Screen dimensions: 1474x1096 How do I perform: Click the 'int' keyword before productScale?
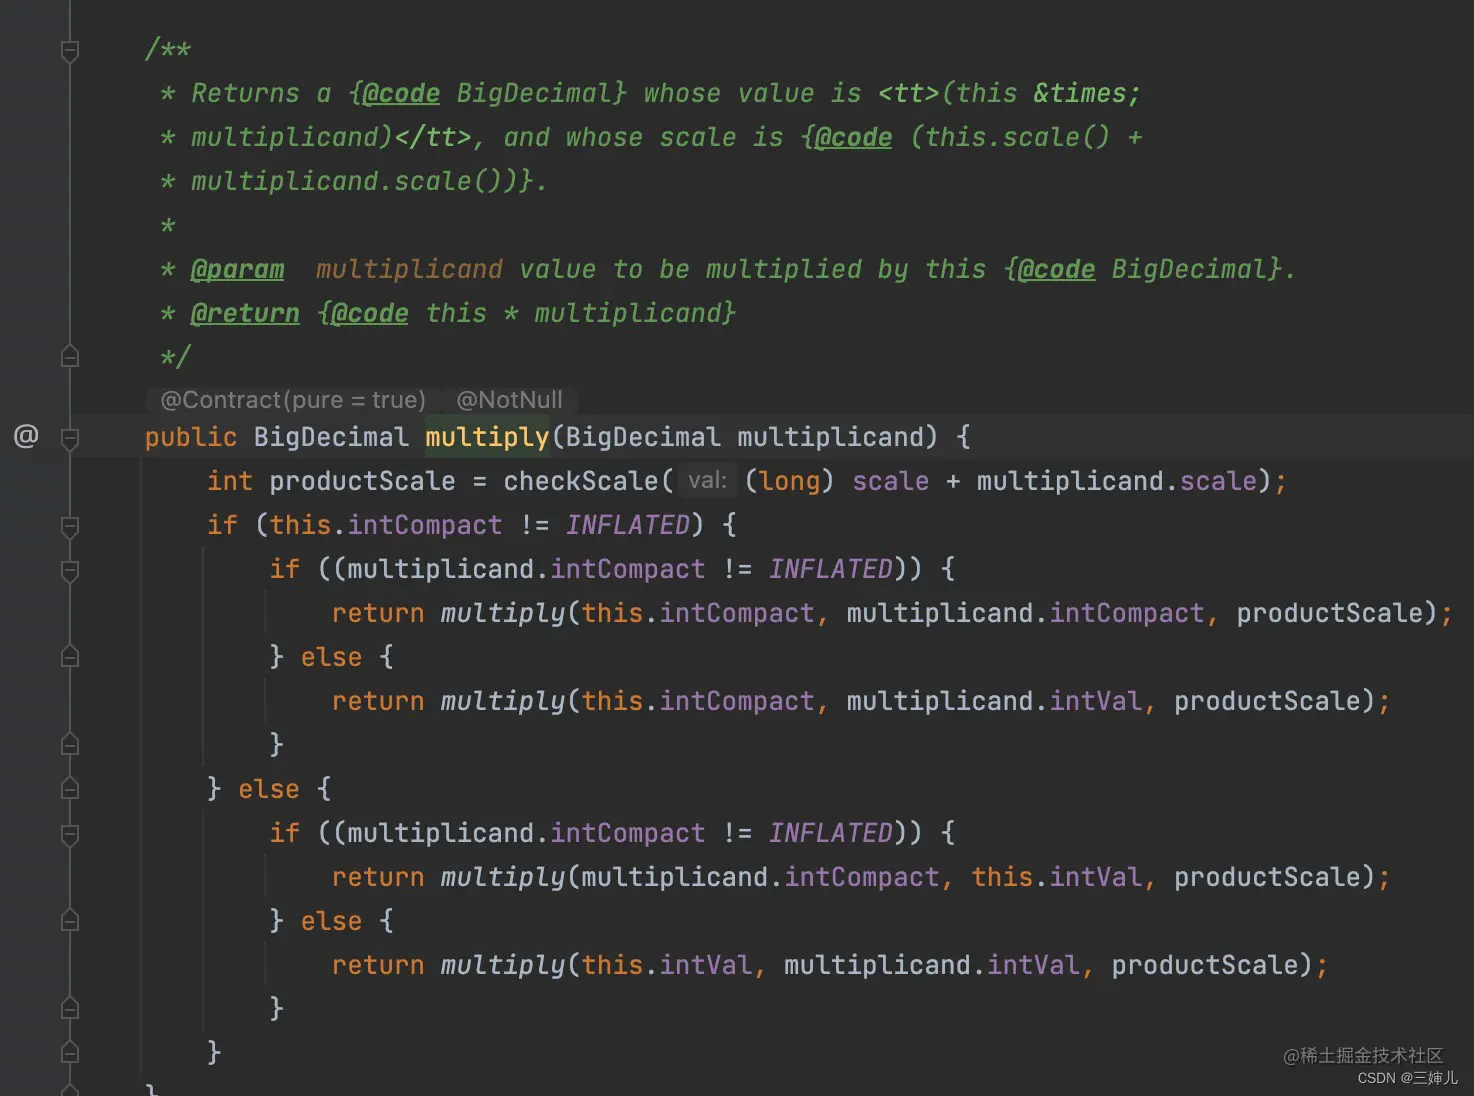(x=230, y=481)
